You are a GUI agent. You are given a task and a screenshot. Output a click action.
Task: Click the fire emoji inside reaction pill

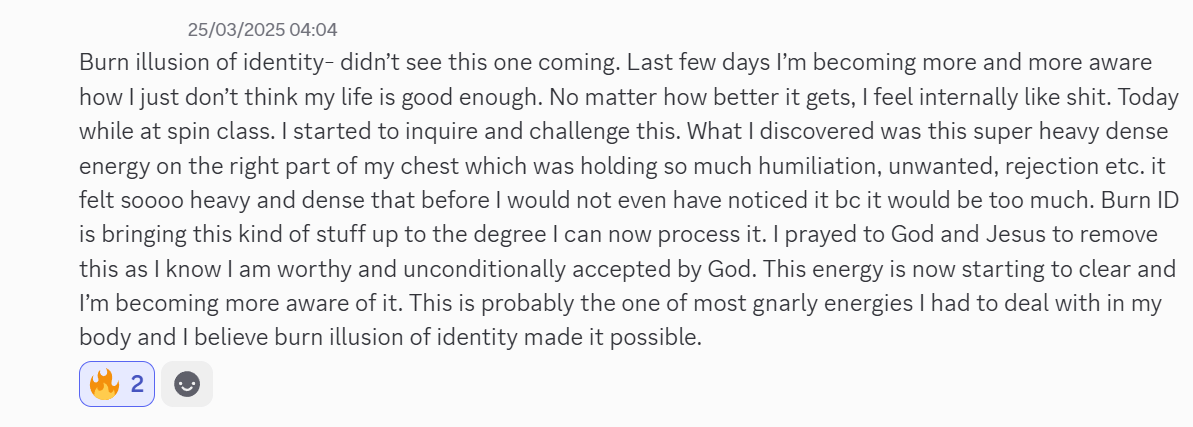[x=104, y=384]
